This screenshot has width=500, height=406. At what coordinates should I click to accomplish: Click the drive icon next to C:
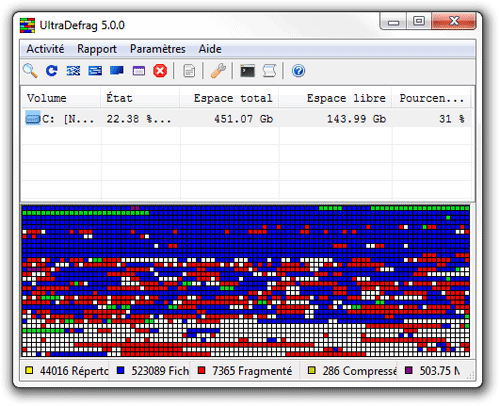(x=33, y=119)
